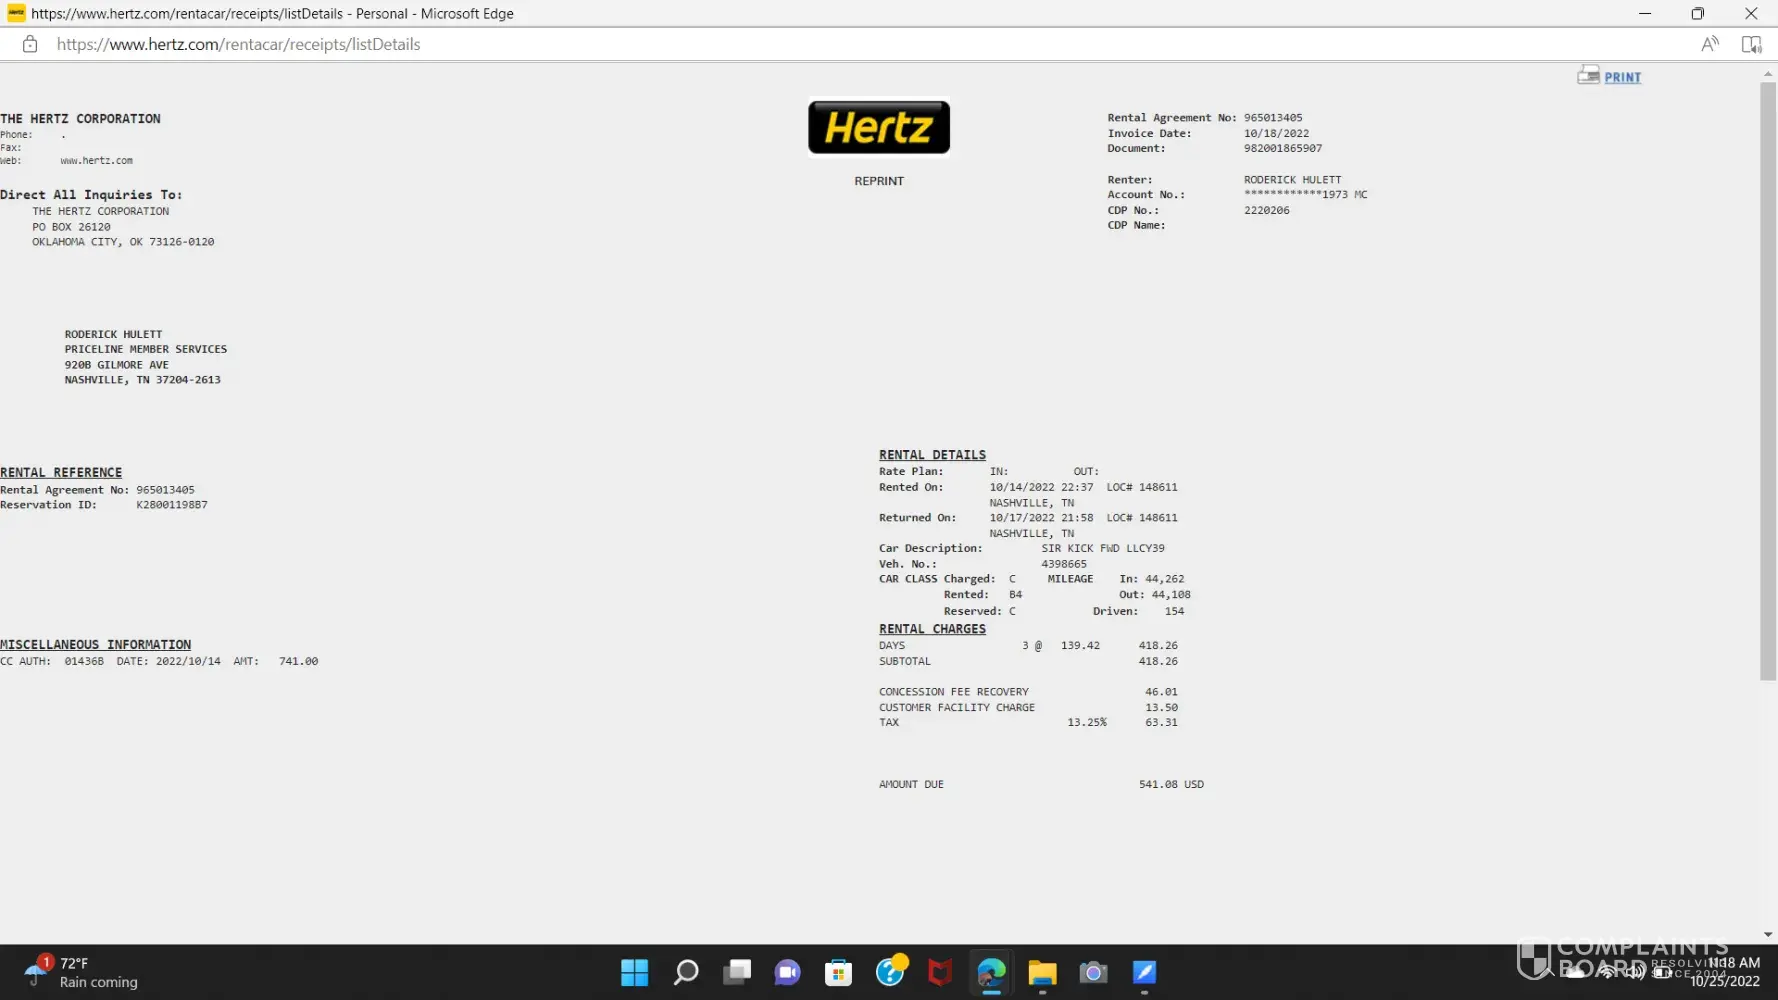Image resolution: width=1778 pixels, height=1000 pixels.
Task: Launch the Camera app from the taskbar
Action: click(1093, 972)
